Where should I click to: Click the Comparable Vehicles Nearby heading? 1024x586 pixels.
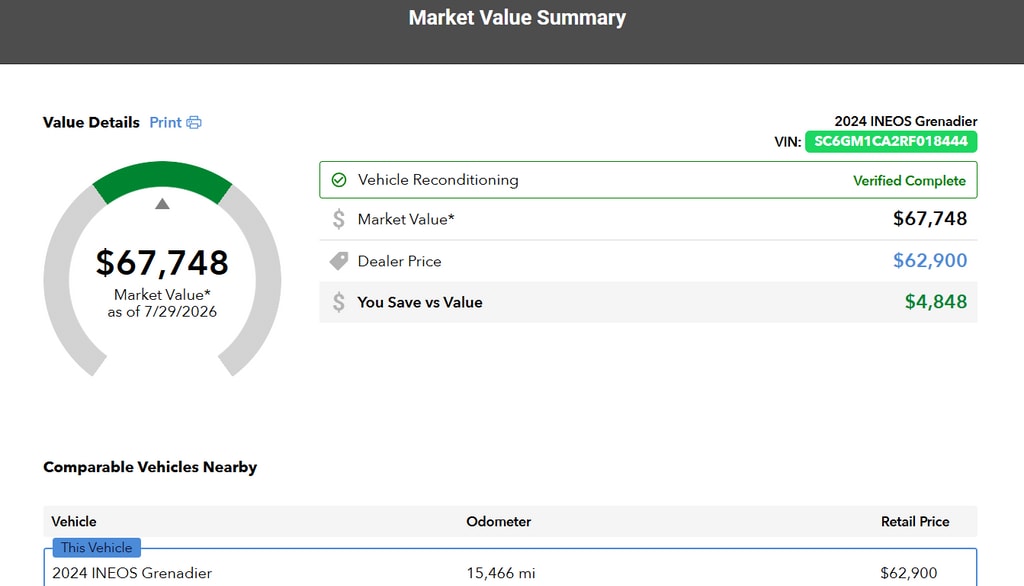[x=150, y=467]
